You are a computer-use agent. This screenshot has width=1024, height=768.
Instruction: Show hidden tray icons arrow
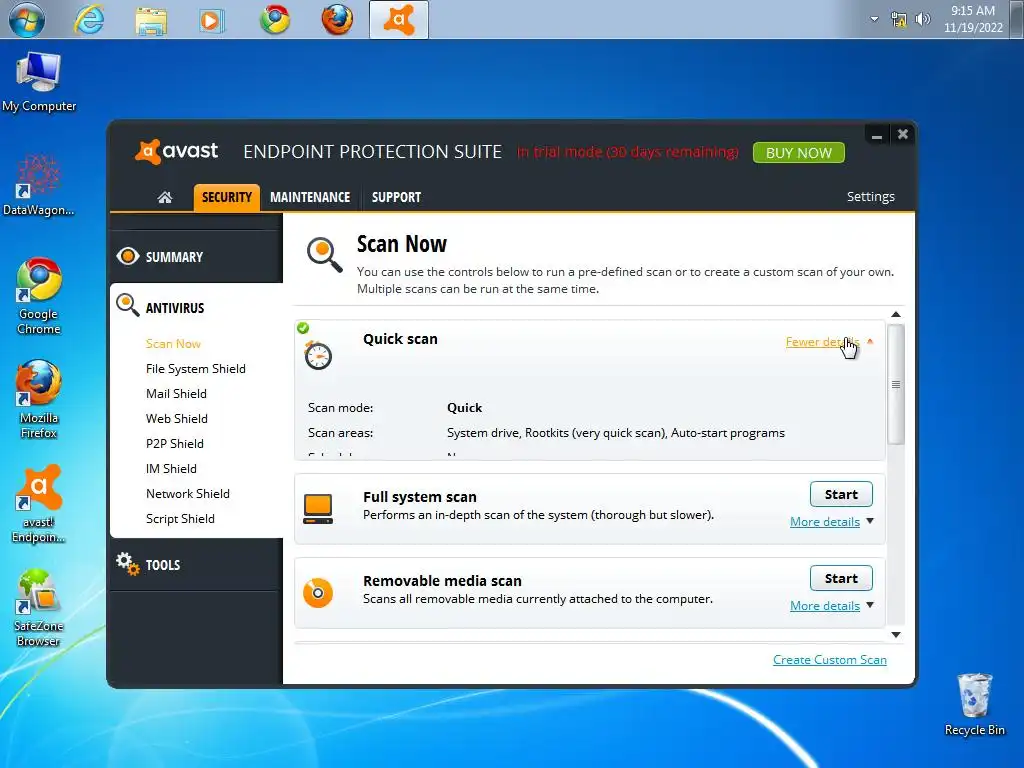874,20
